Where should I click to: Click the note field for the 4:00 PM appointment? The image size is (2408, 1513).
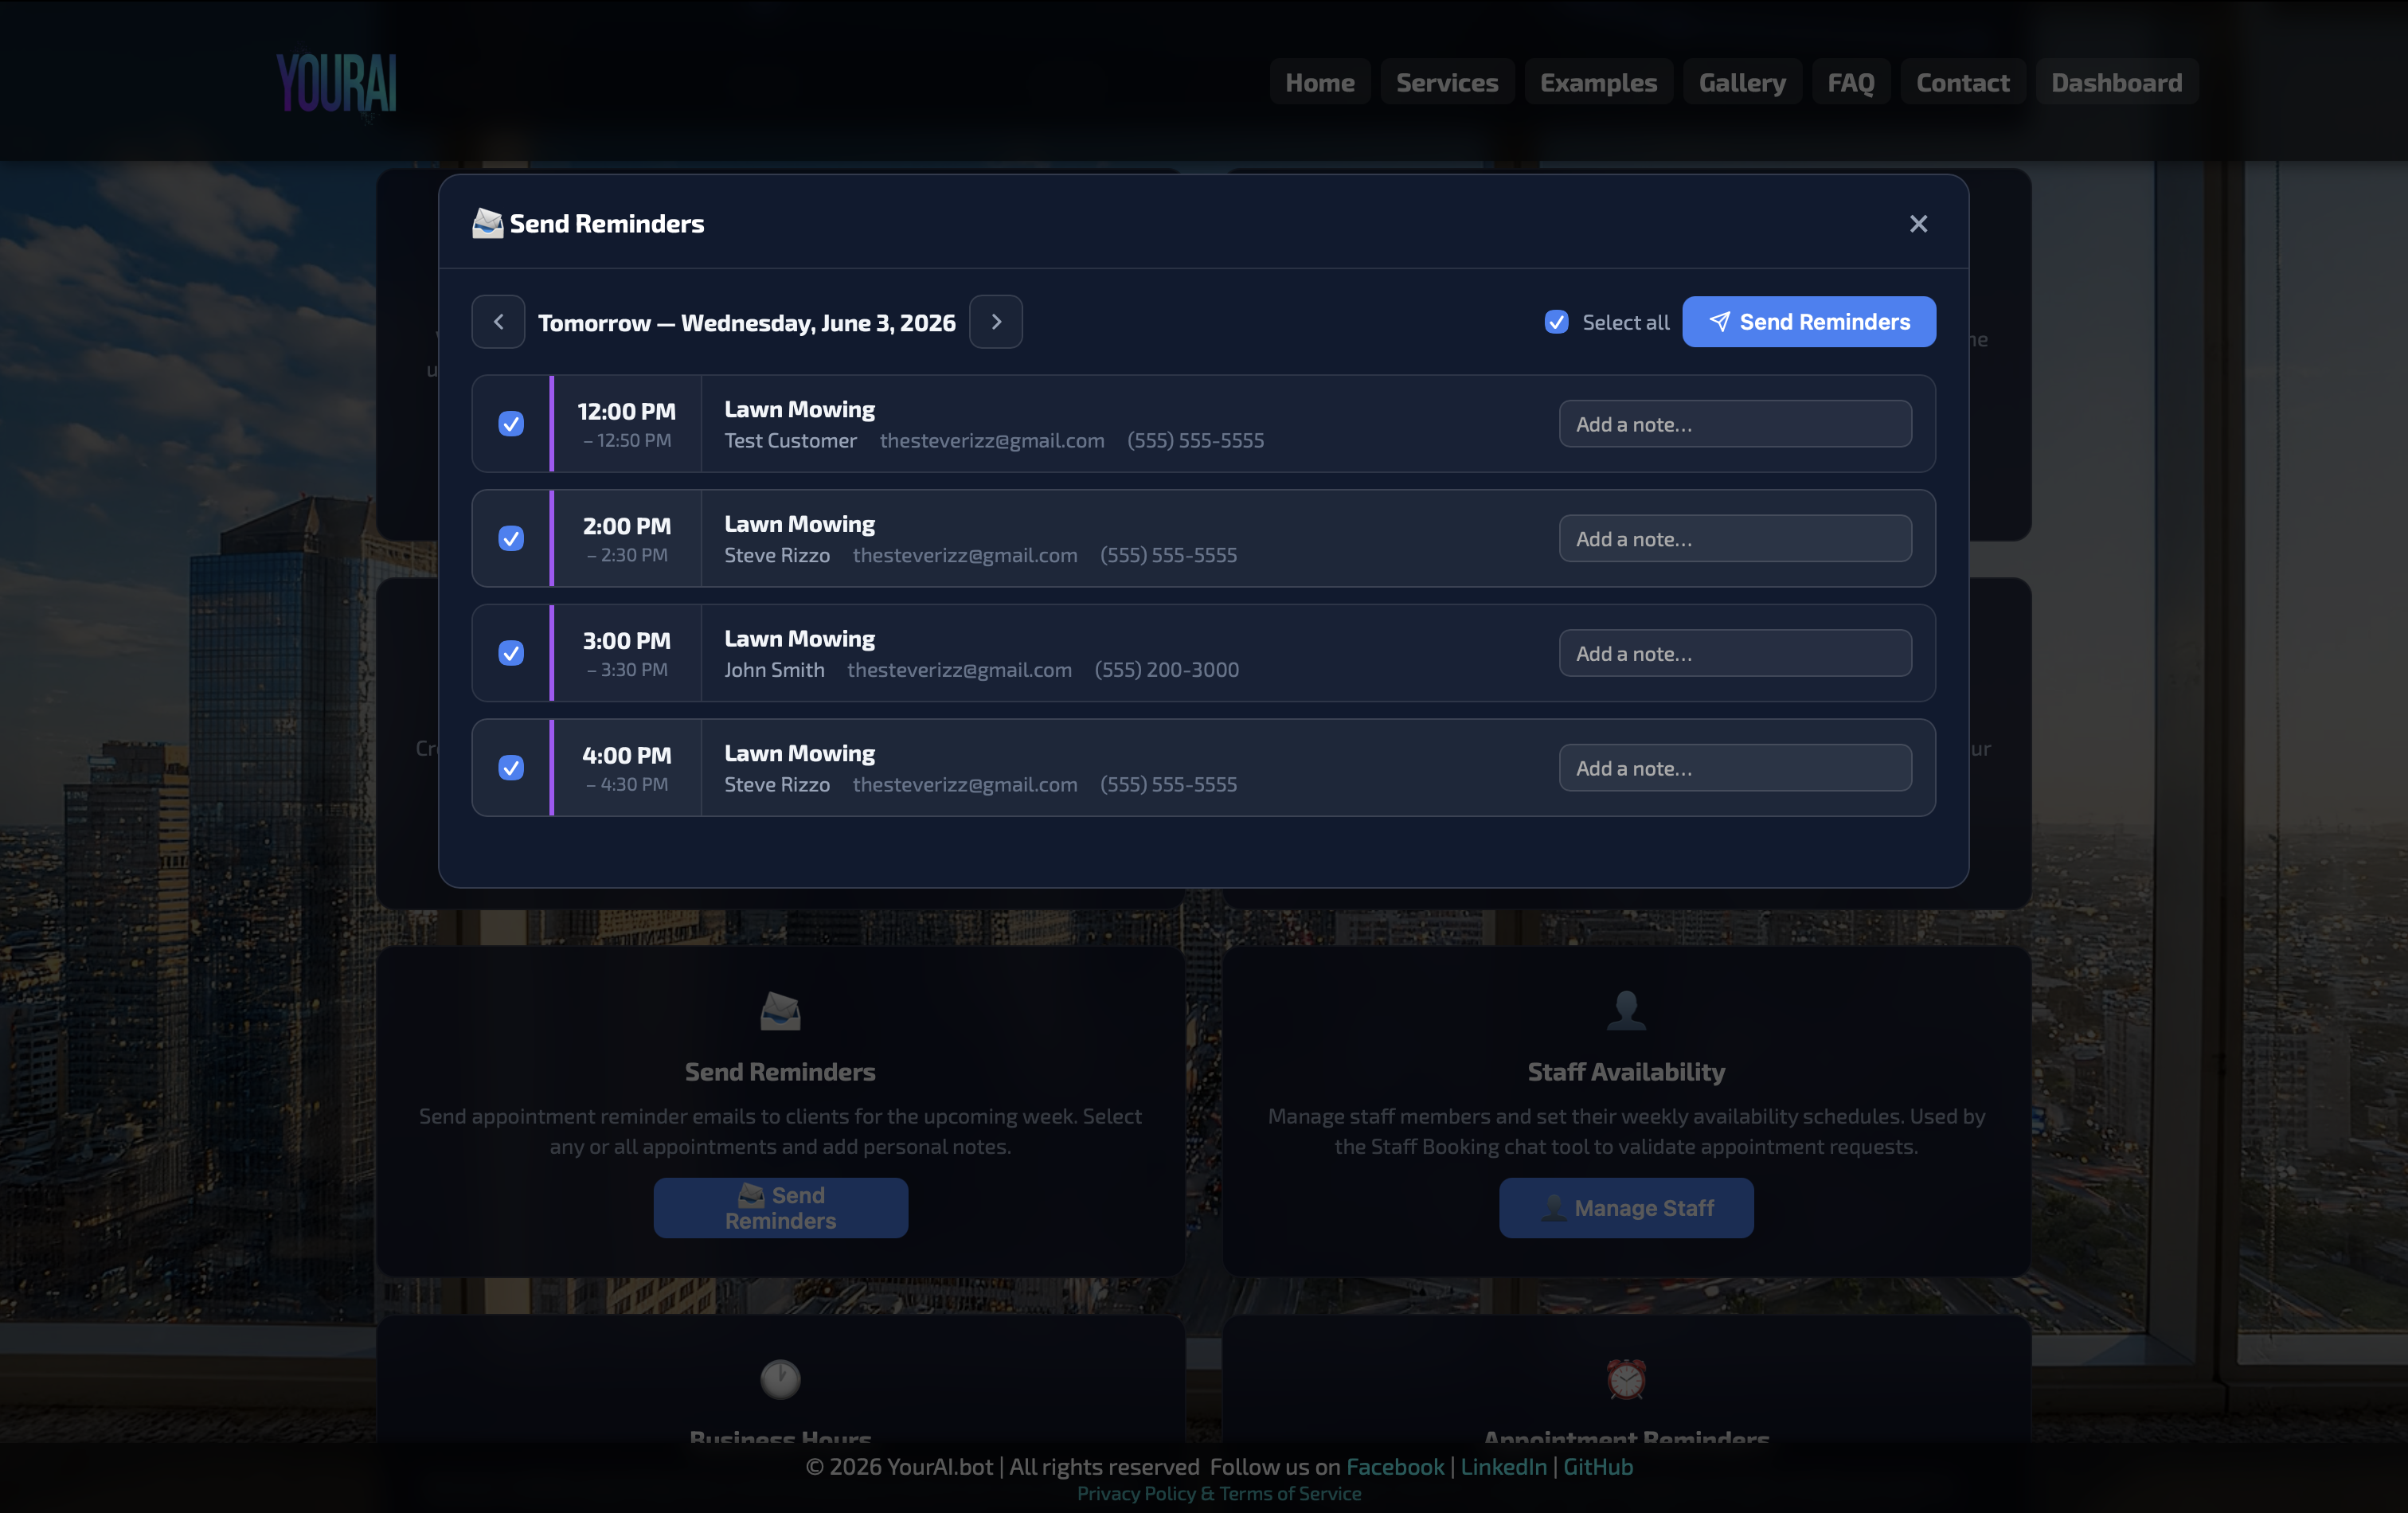(x=1735, y=768)
